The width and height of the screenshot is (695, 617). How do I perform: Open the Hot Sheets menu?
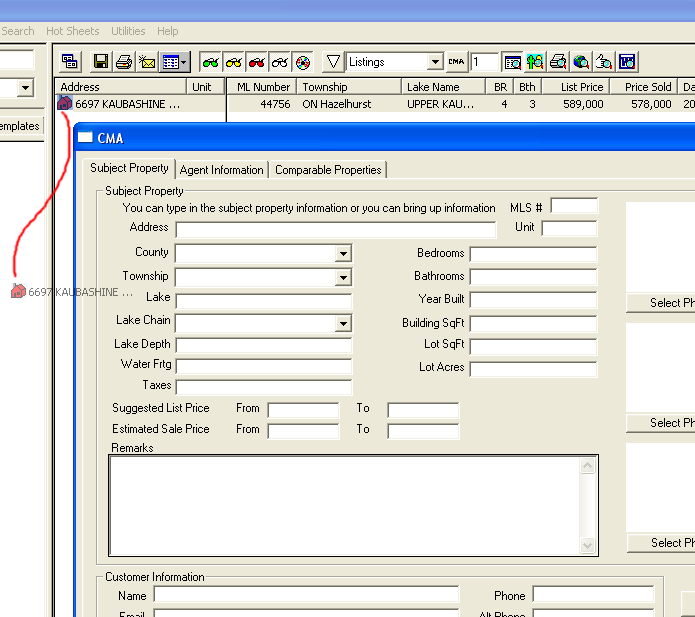click(73, 31)
